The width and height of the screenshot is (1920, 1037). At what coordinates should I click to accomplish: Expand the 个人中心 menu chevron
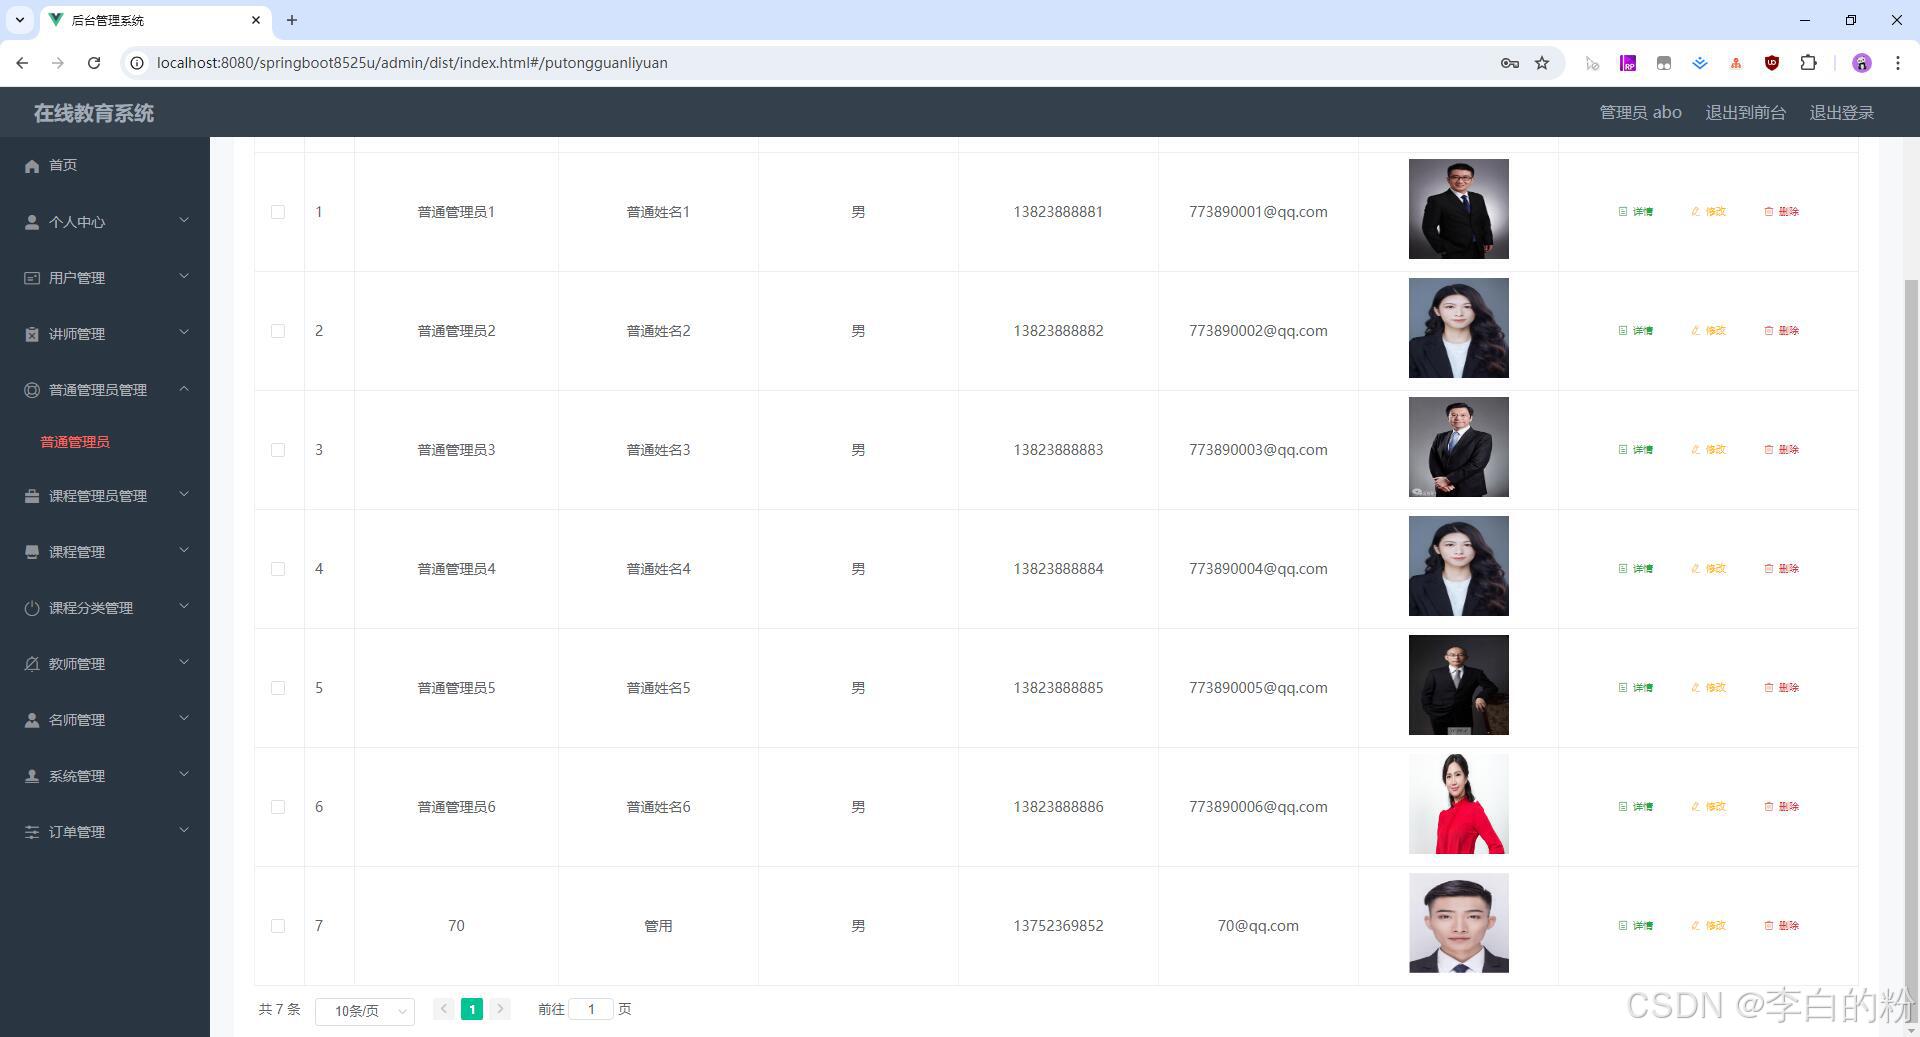point(184,221)
